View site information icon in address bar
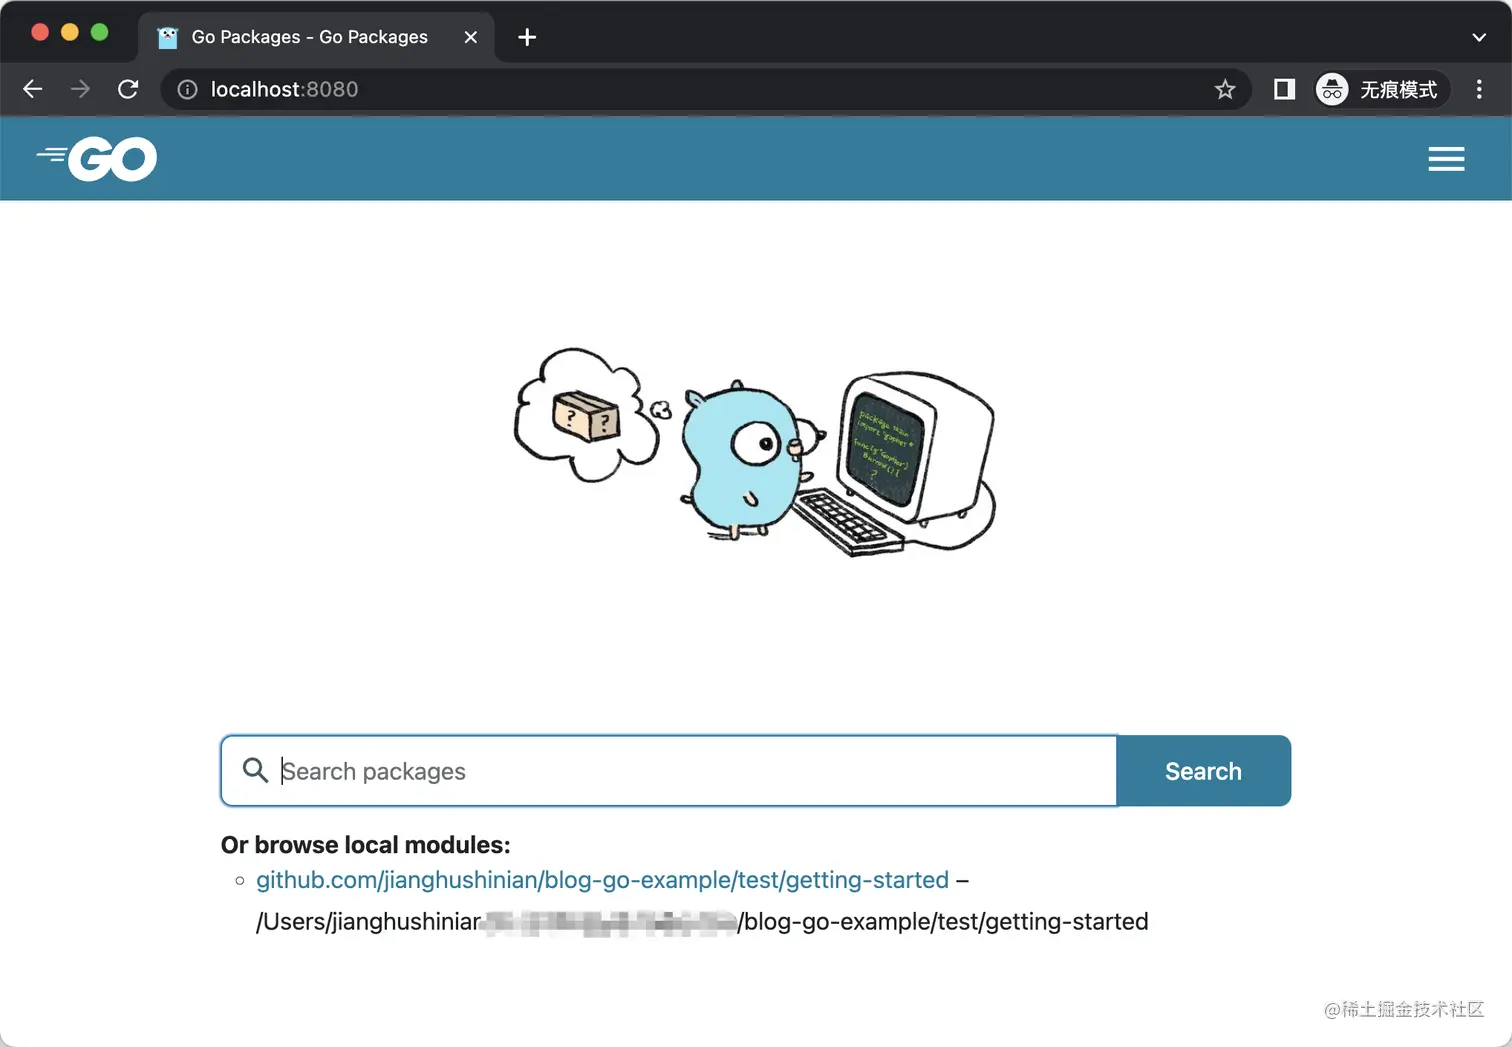Viewport: 1512px width, 1047px height. [187, 90]
